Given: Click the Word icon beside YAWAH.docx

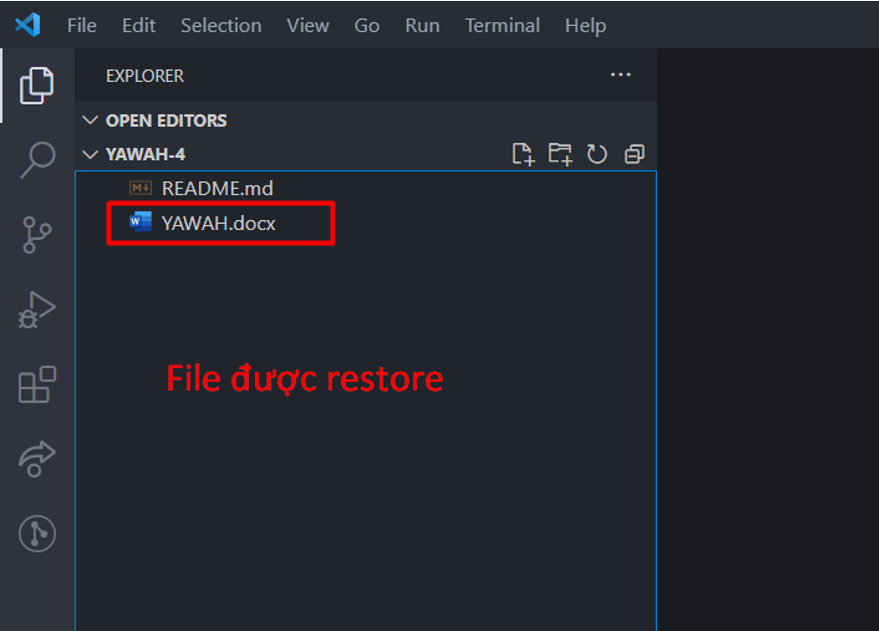Looking at the screenshot, I should pyautogui.click(x=140, y=222).
